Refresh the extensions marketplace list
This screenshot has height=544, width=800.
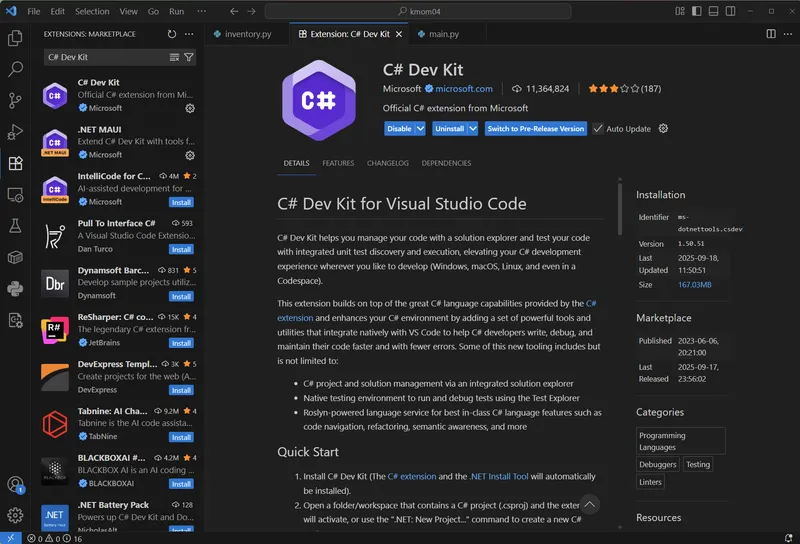coord(172,34)
